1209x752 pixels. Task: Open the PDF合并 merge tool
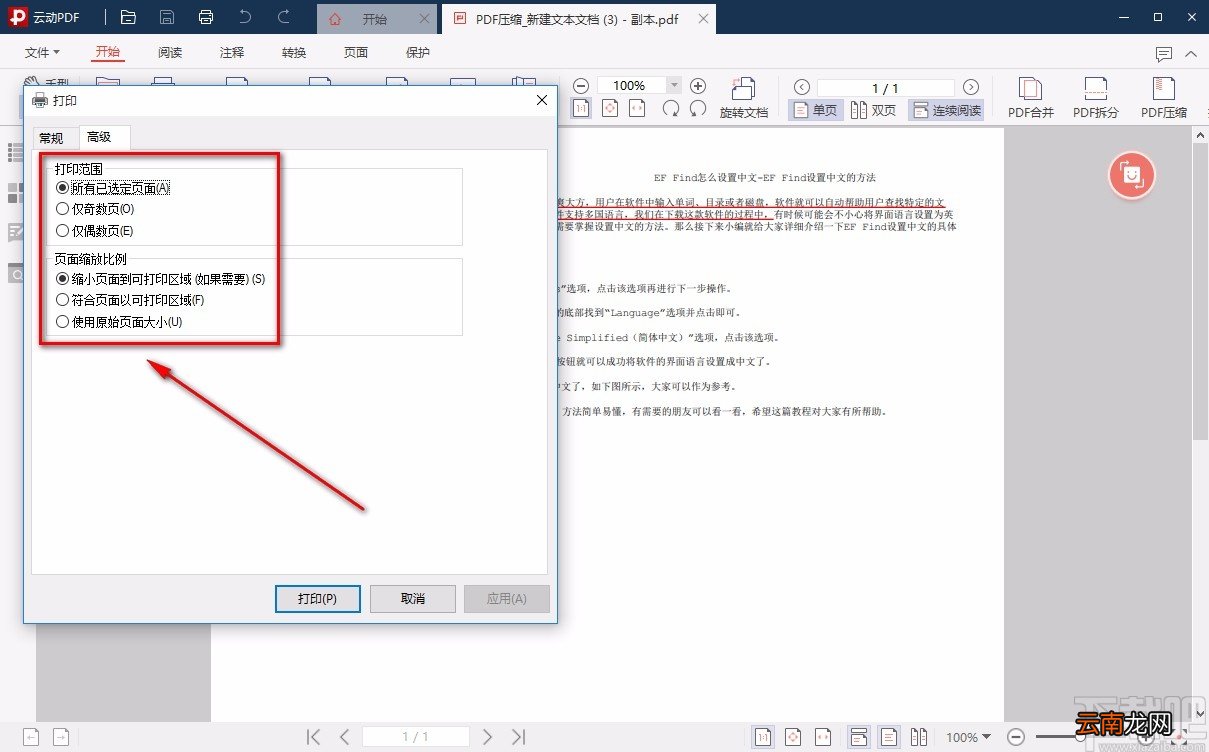coord(1031,98)
